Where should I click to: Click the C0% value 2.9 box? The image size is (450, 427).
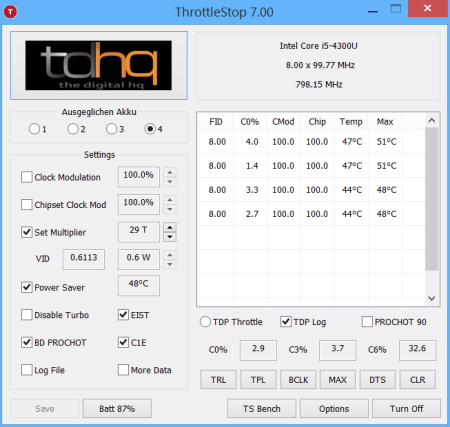(x=258, y=350)
